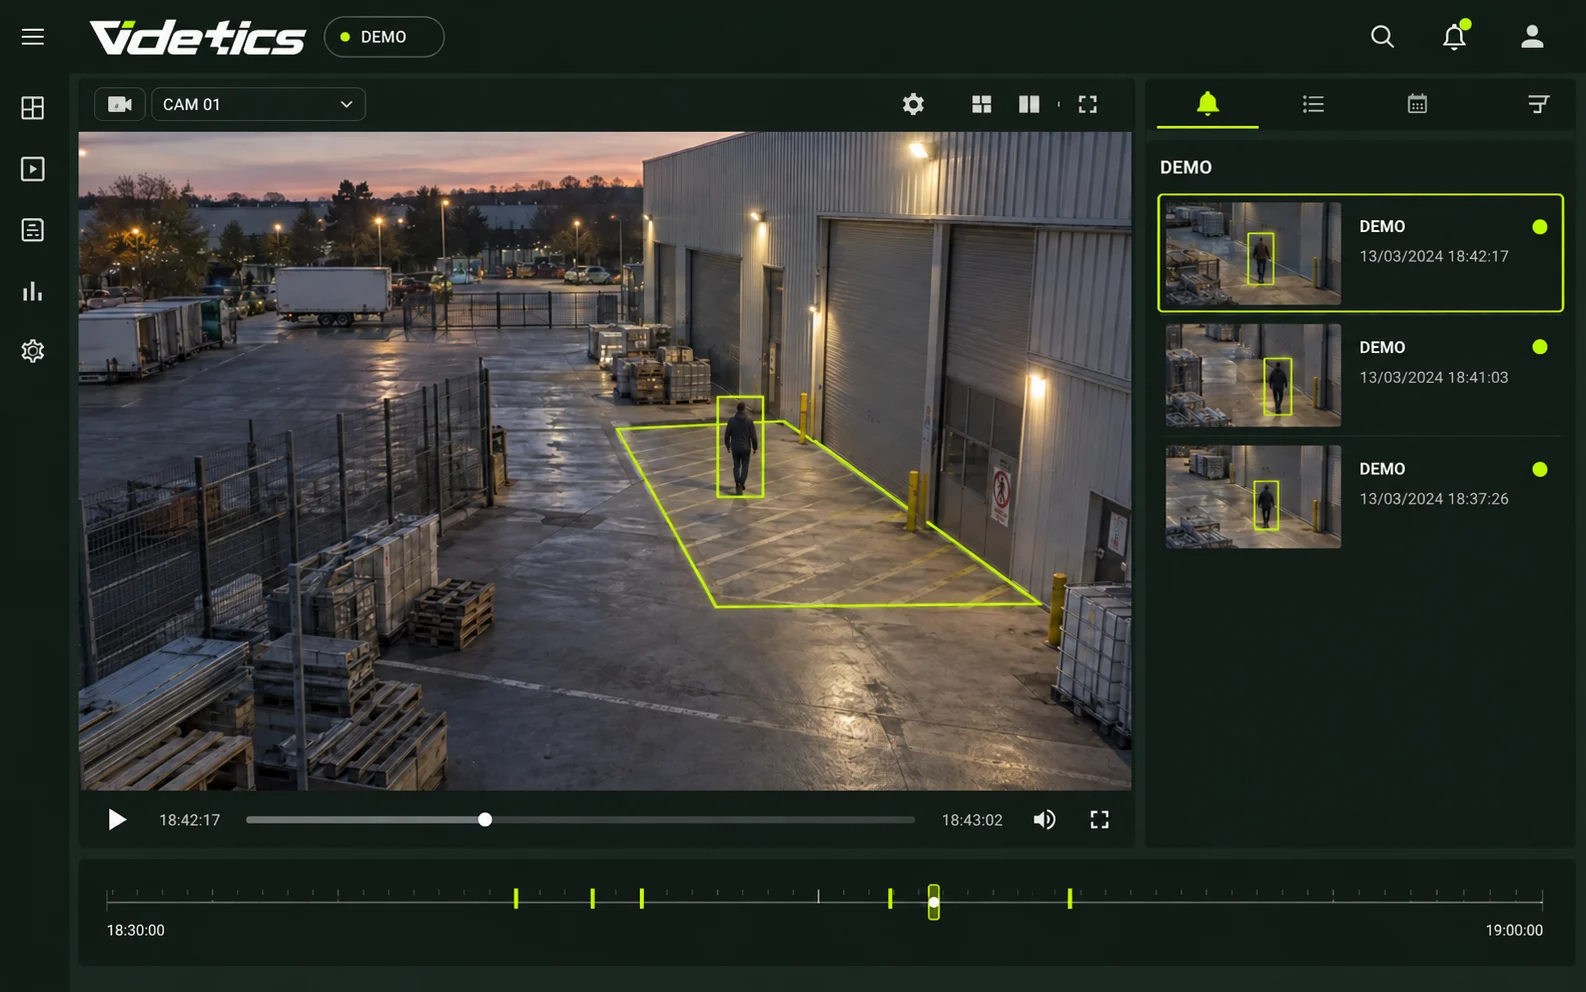Switch to the alerts bell tab
Image resolution: width=1586 pixels, height=992 pixels.
click(x=1208, y=104)
